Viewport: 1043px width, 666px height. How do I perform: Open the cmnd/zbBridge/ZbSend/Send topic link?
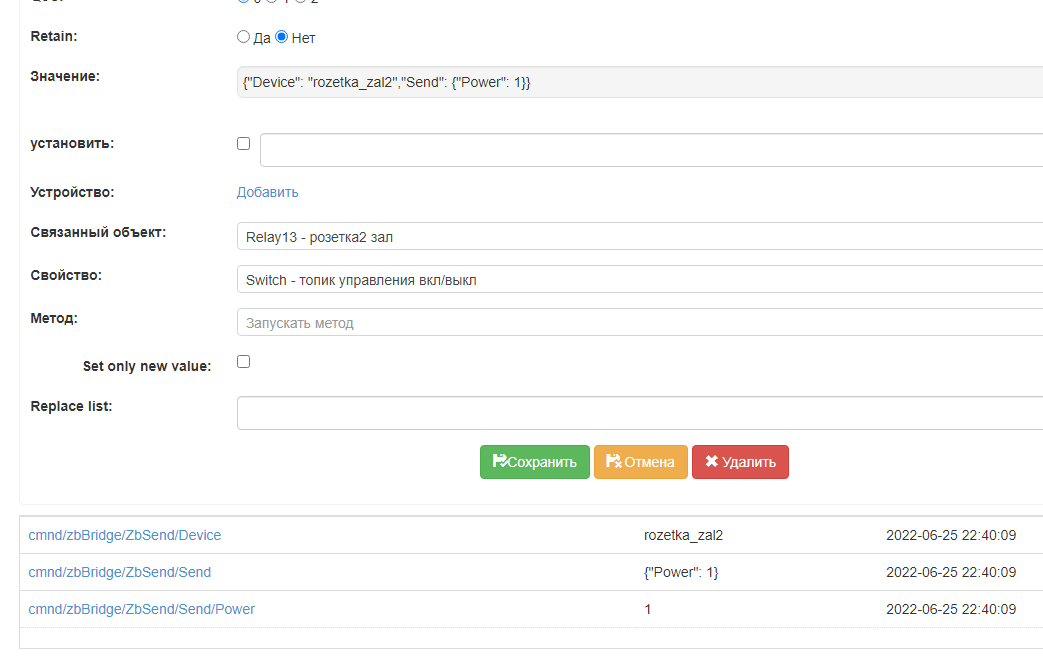[x=120, y=572]
